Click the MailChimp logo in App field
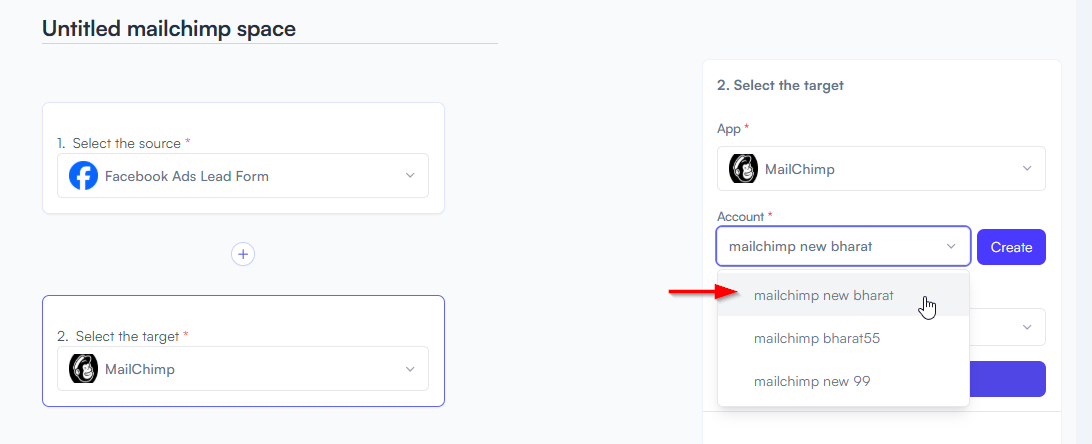This screenshot has width=1092, height=444. tap(743, 168)
